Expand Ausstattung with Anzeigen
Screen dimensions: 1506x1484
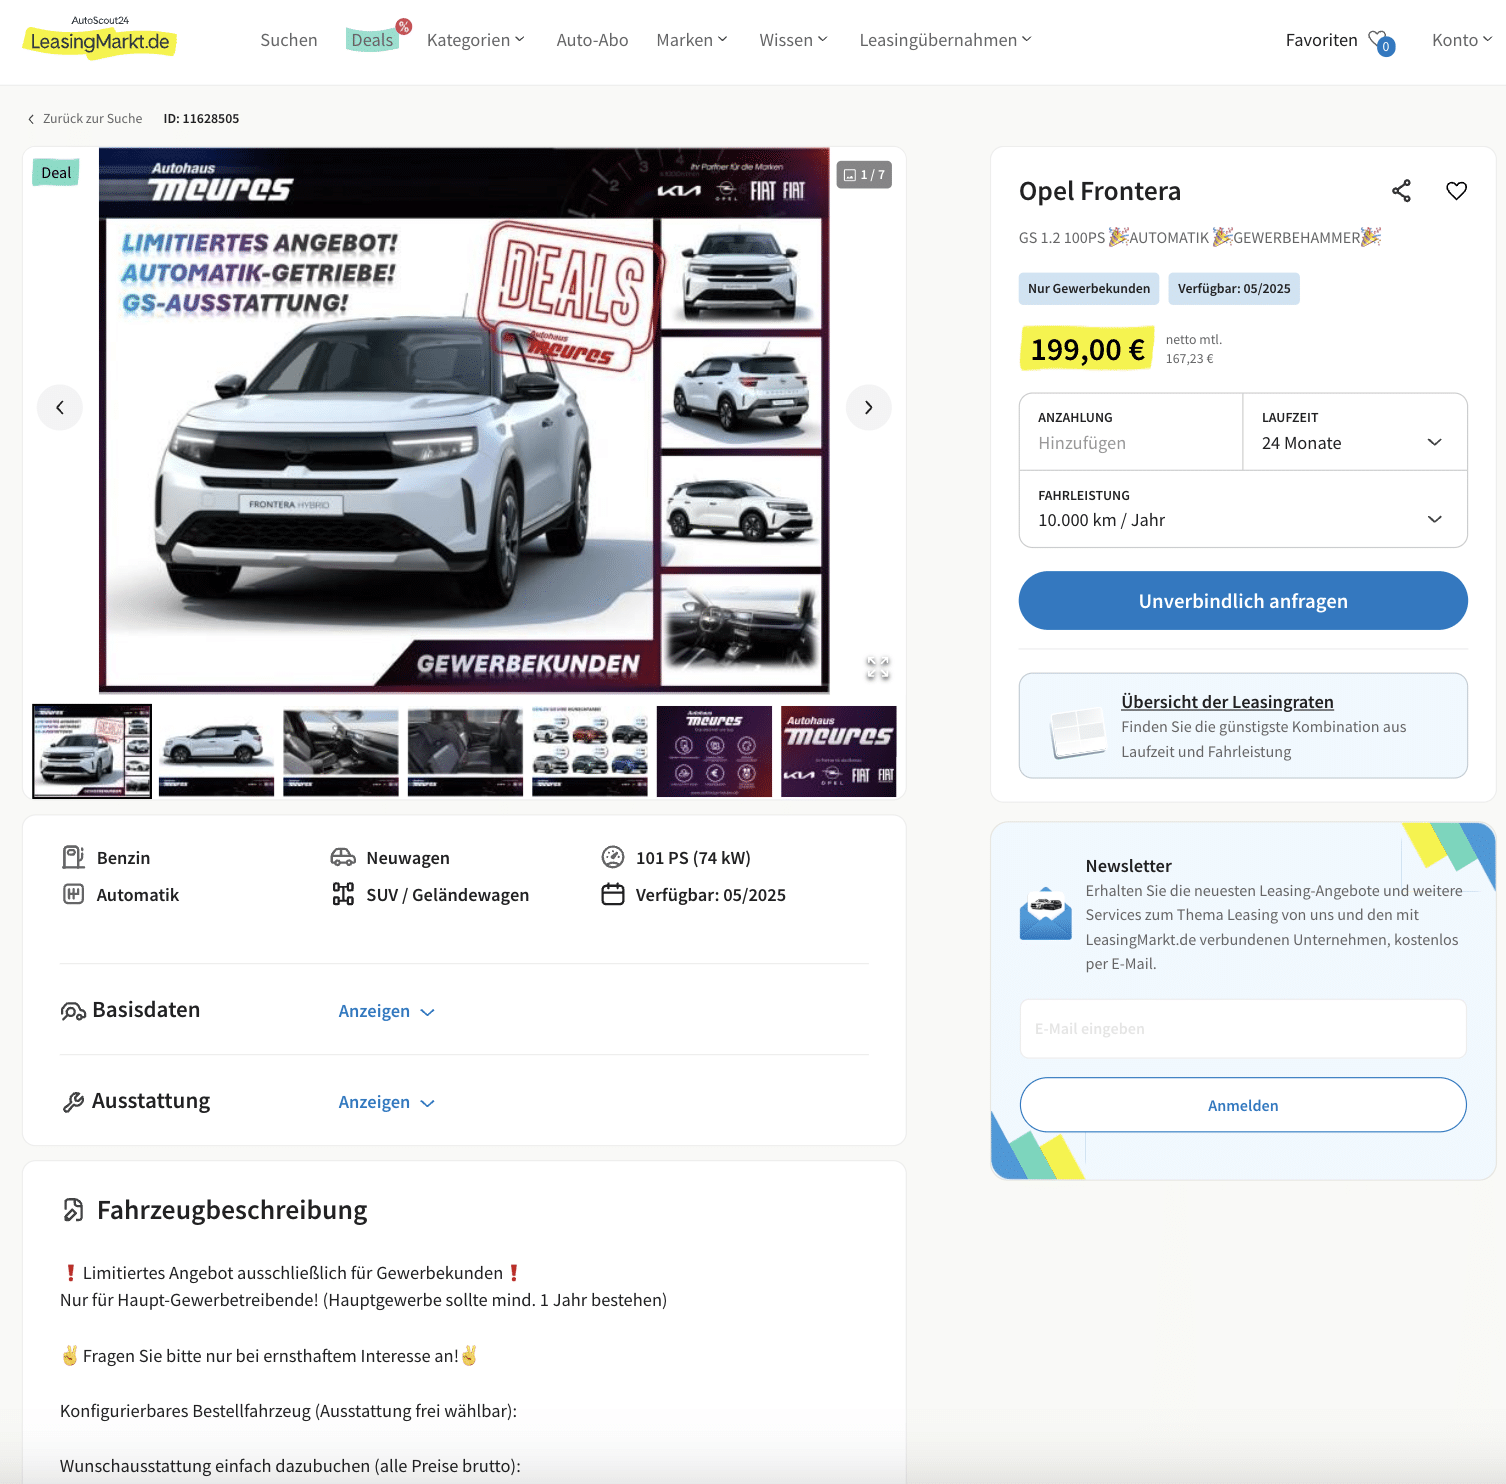point(387,1102)
